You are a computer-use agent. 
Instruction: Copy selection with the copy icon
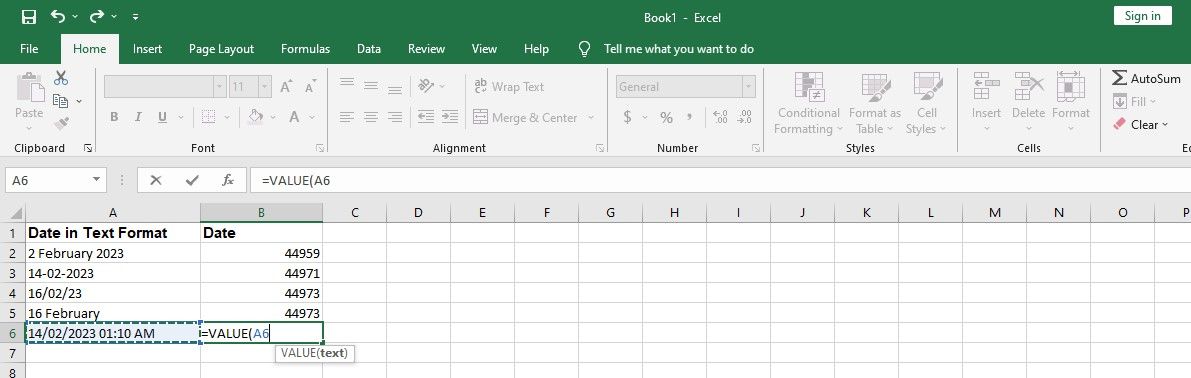61,100
